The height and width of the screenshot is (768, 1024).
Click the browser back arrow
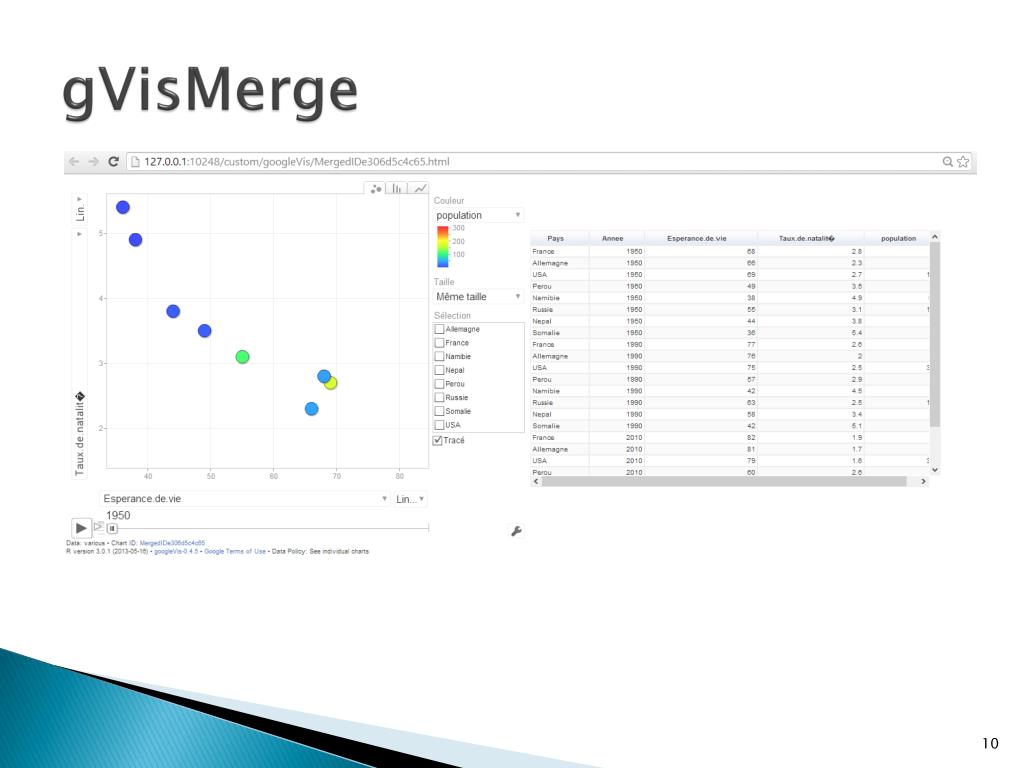(74, 161)
